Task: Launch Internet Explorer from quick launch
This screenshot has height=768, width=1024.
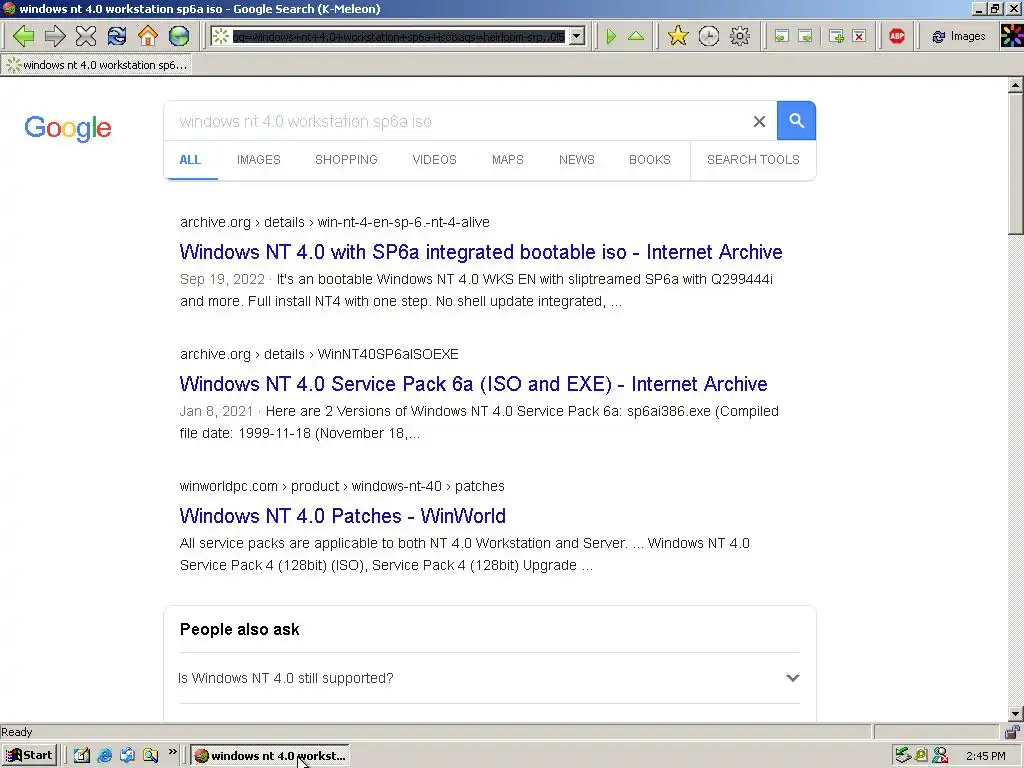Action: [104, 756]
